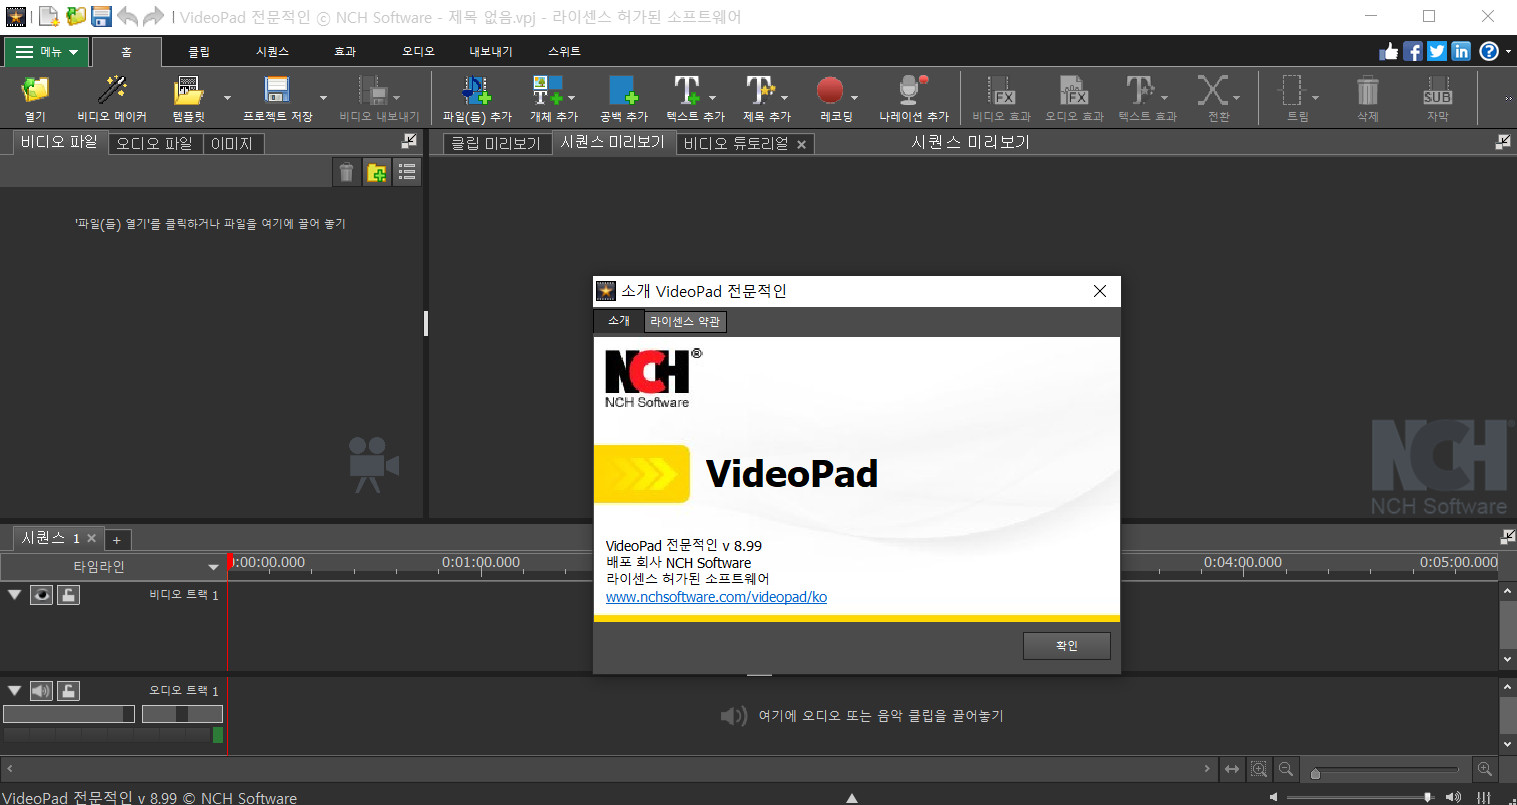Viewport: 1517px width, 805px height.
Task: Click the thumbs-up like icon
Action: 1389,51
